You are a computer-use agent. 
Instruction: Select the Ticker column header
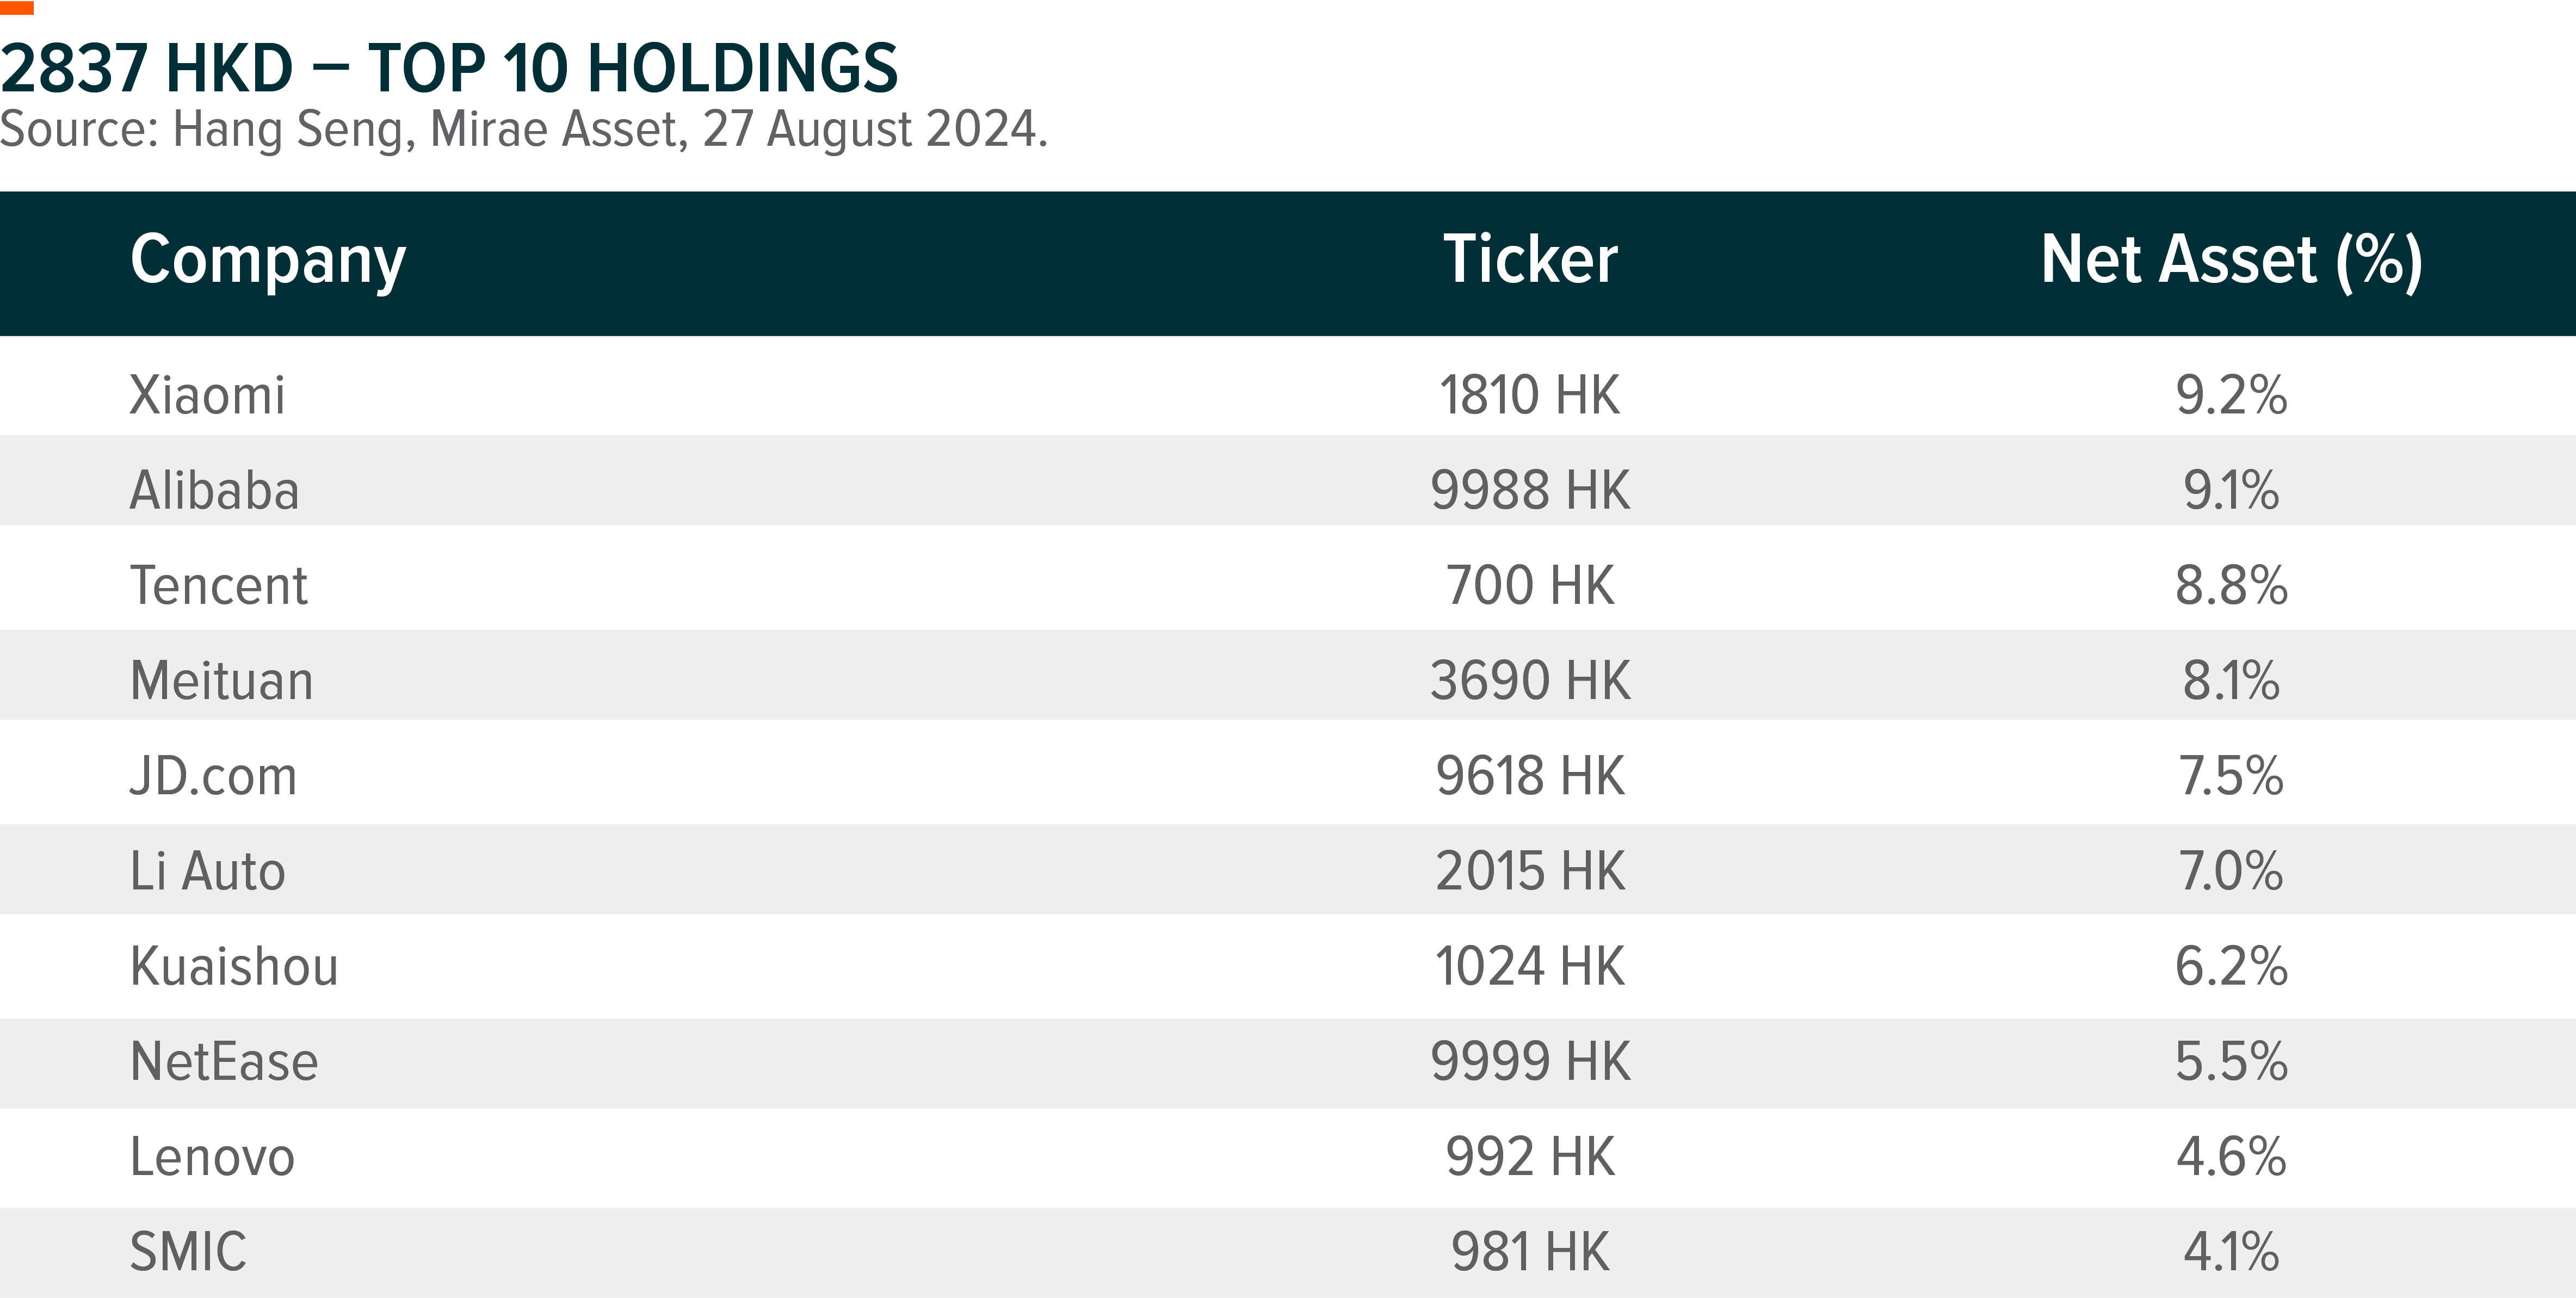[x=1530, y=259]
